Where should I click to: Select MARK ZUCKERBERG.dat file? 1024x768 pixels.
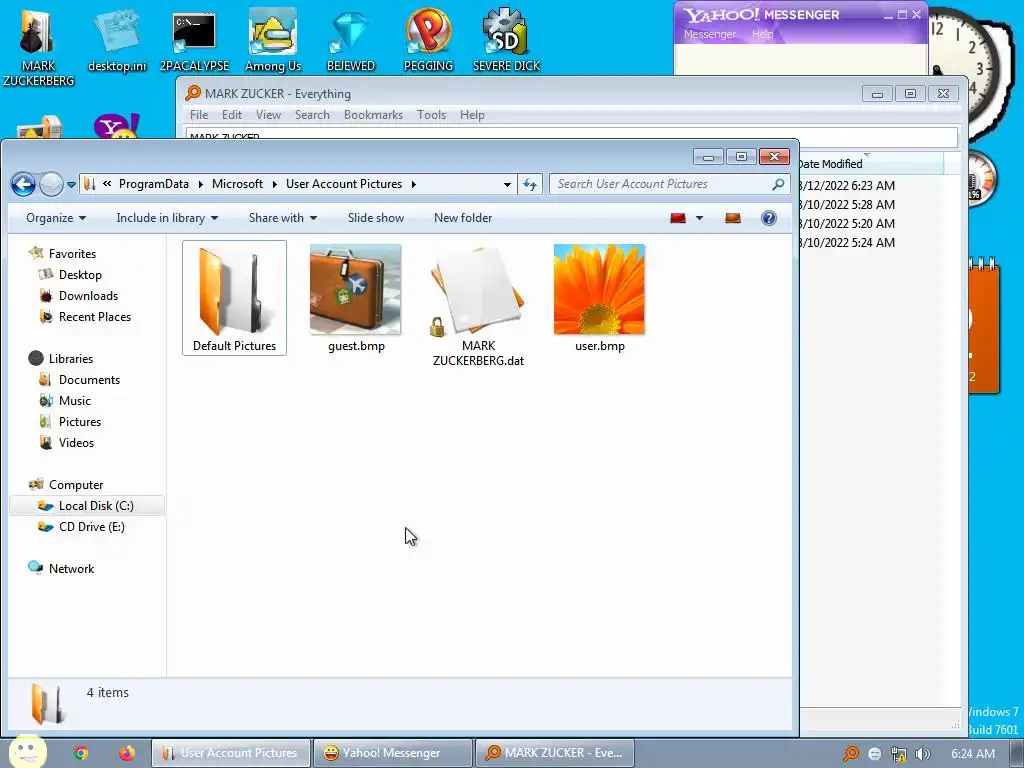478,306
